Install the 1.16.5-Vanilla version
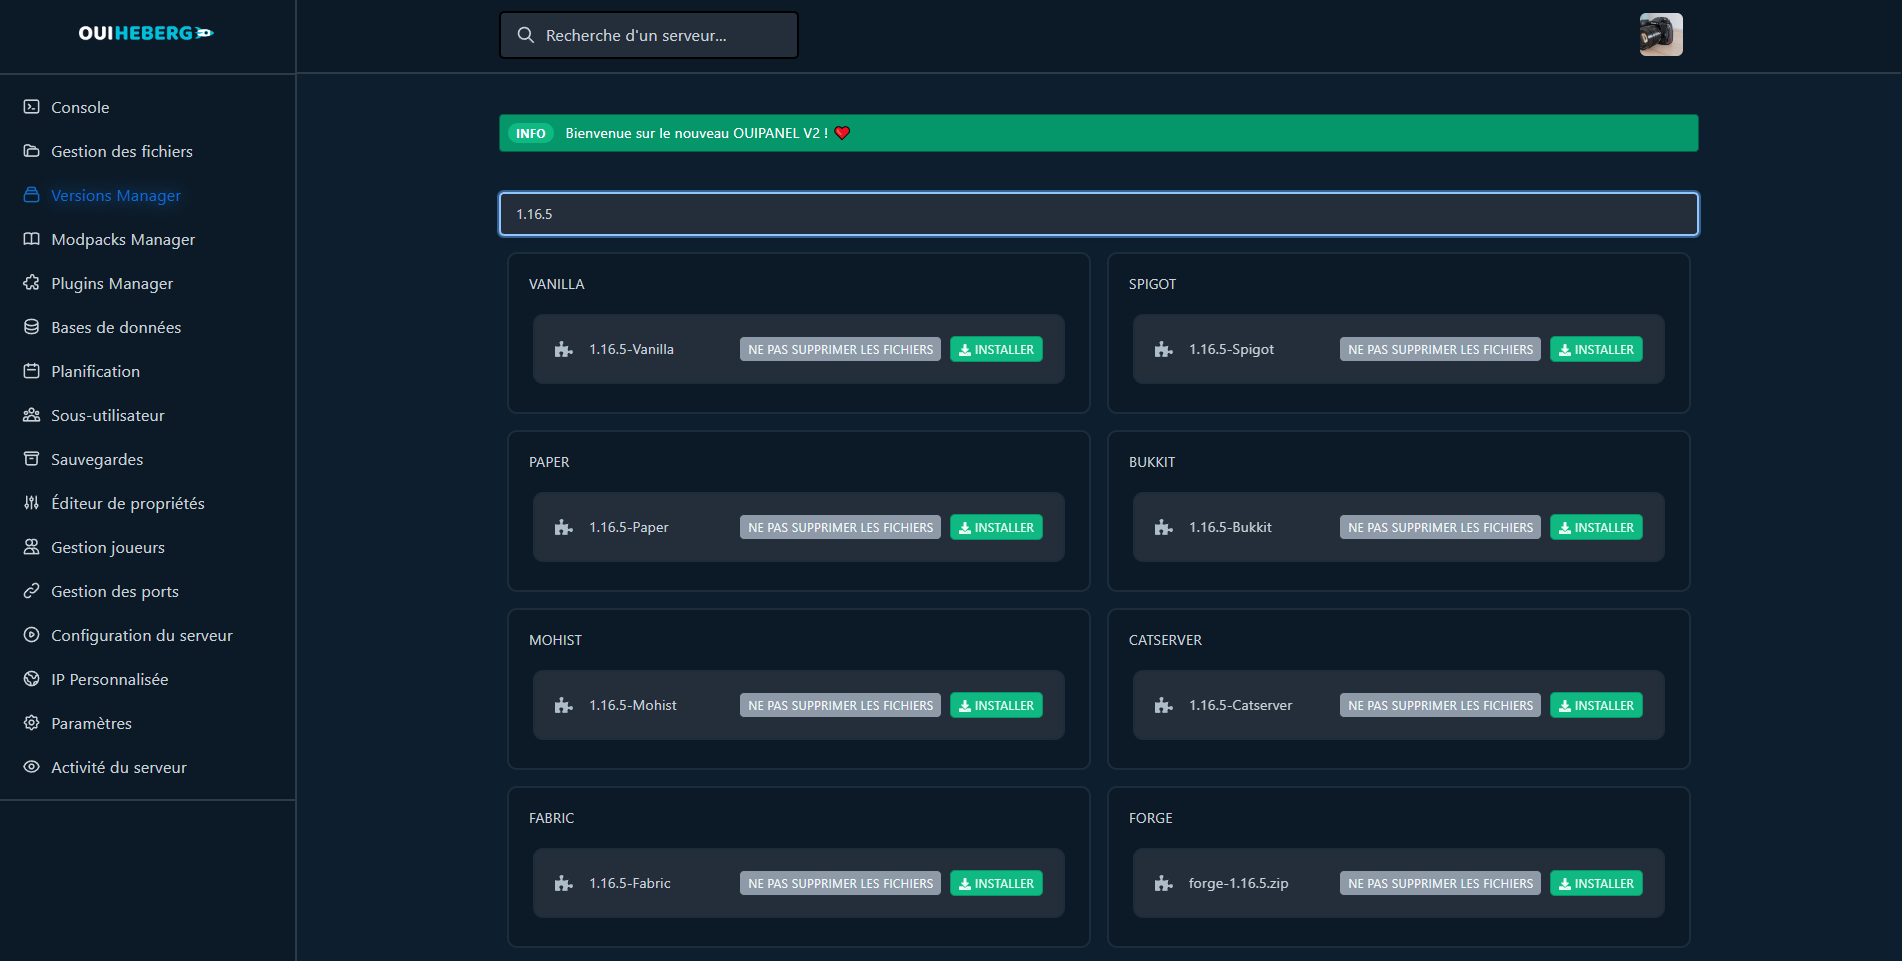Screen dimensions: 1902x961 coord(996,349)
